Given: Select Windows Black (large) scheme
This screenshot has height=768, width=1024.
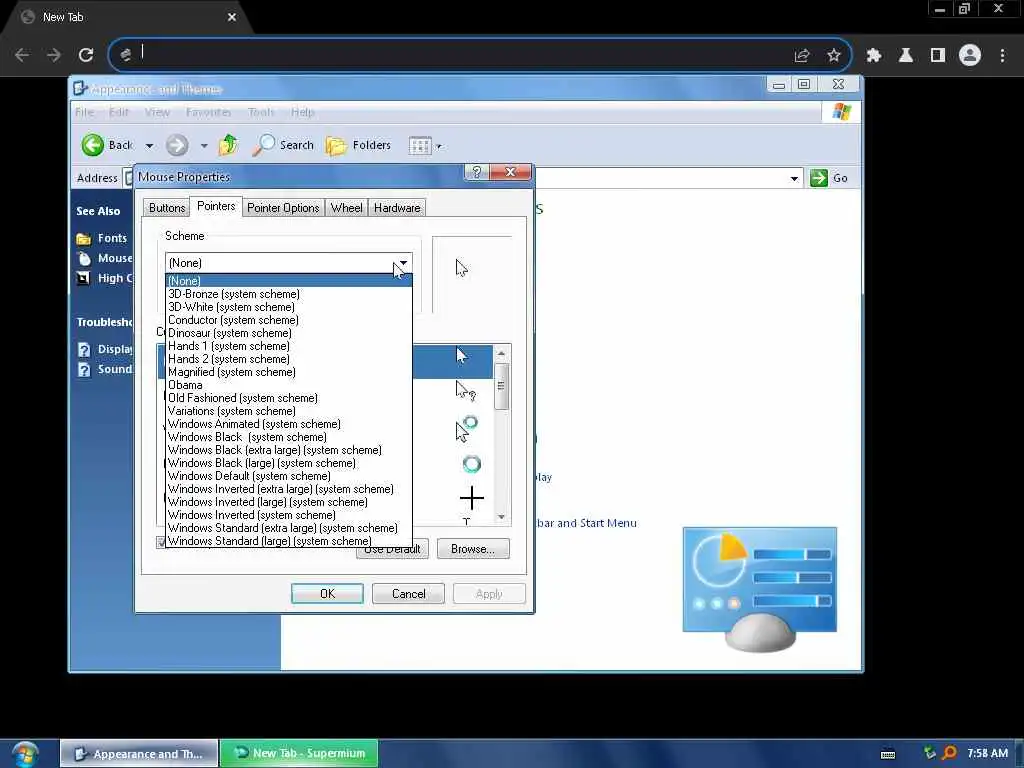Looking at the screenshot, I should coord(288,464).
